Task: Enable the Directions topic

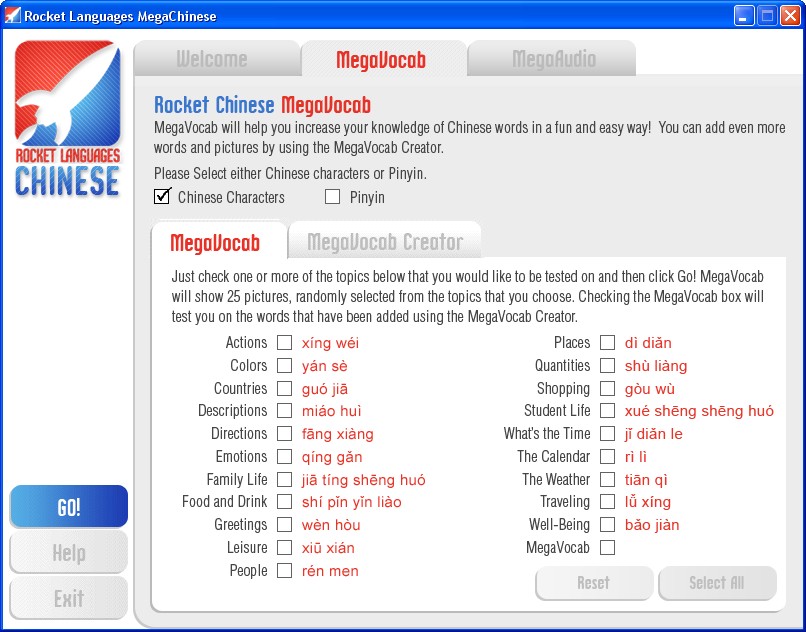Action: click(x=284, y=434)
